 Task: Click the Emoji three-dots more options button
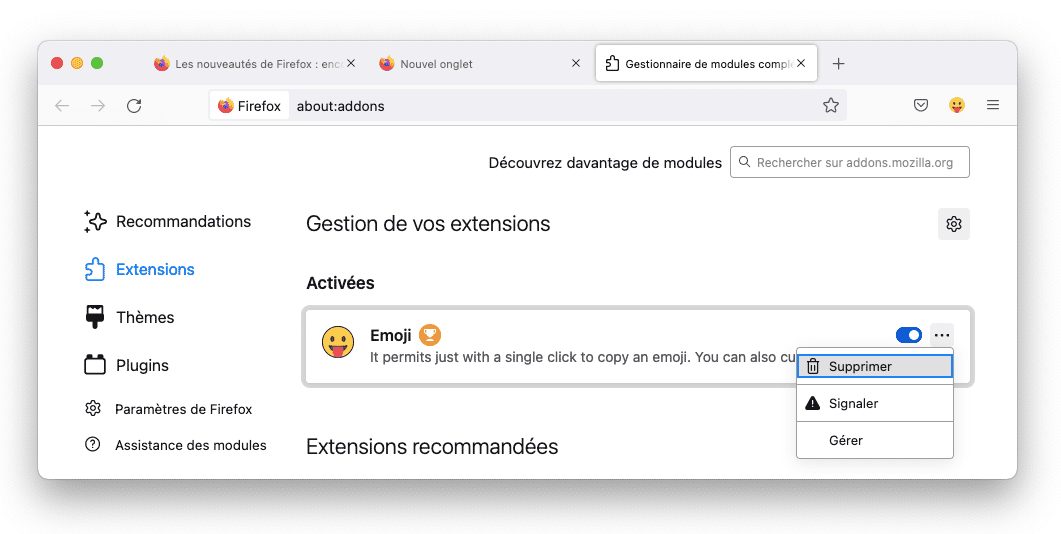click(942, 335)
